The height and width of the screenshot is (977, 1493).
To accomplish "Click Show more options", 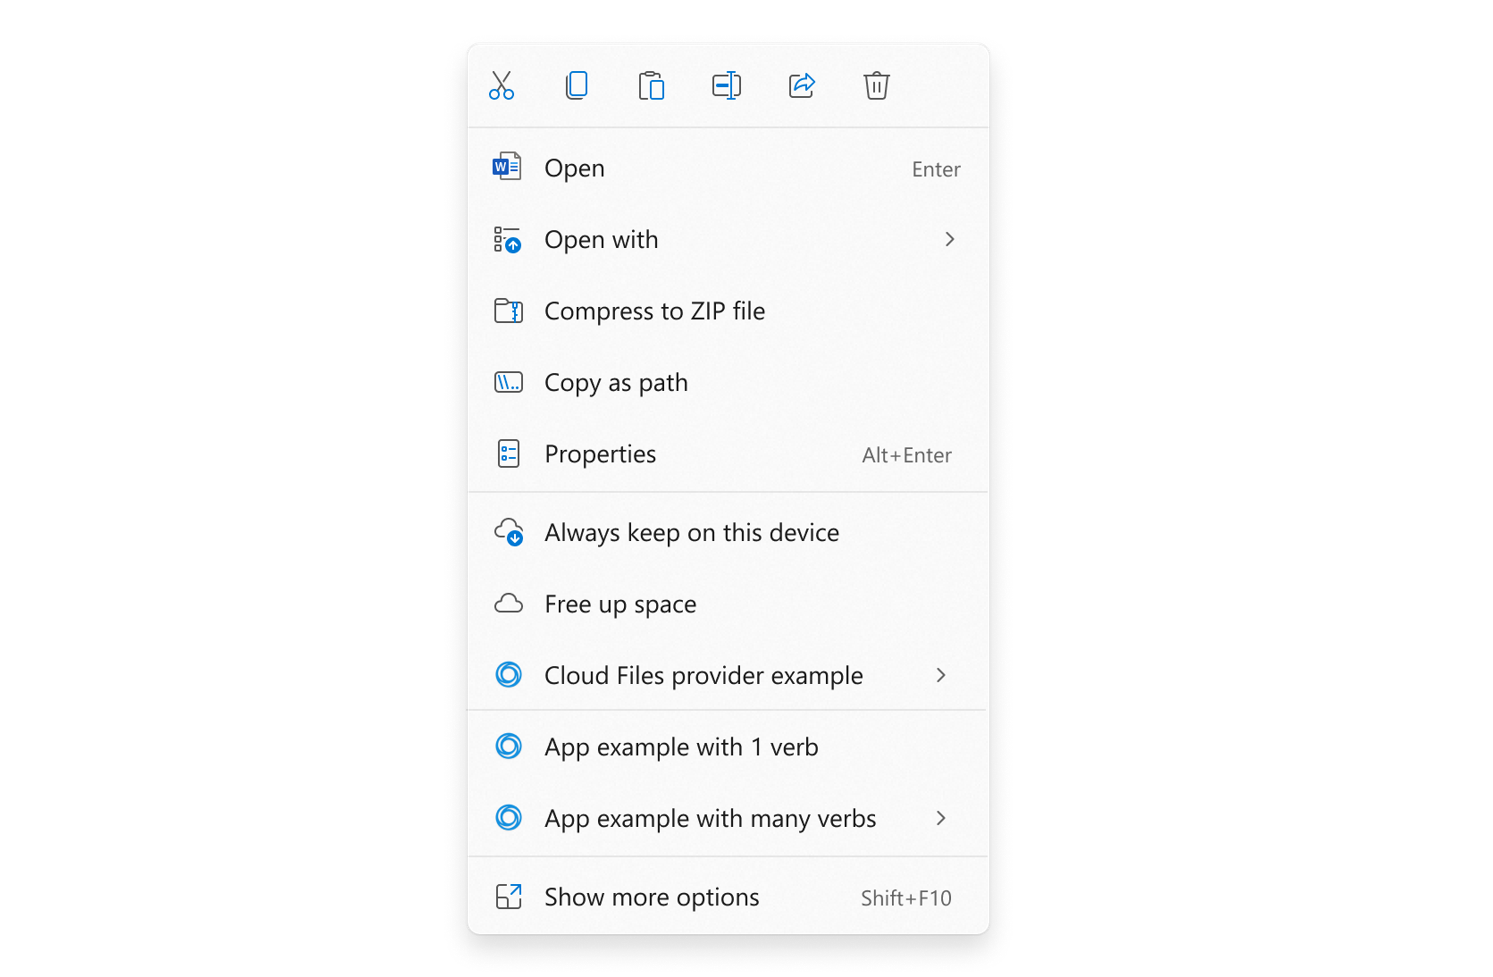I will click(x=728, y=897).
